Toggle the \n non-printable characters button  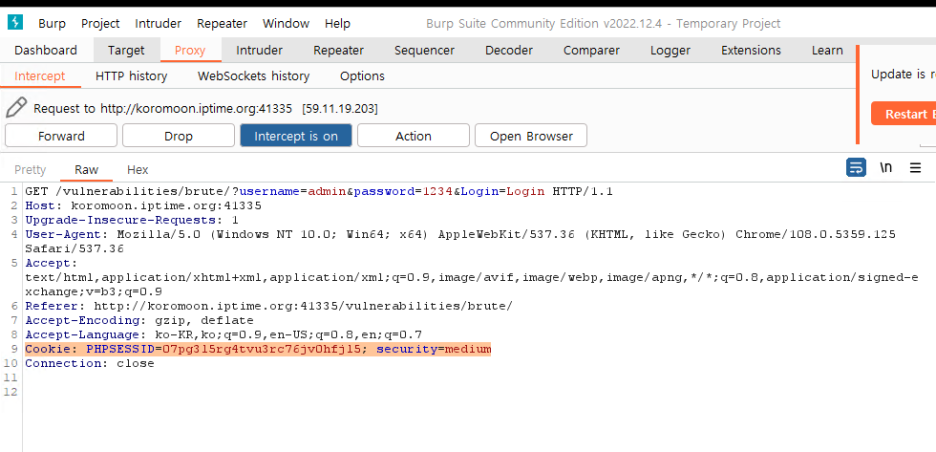(x=886, y=168)
